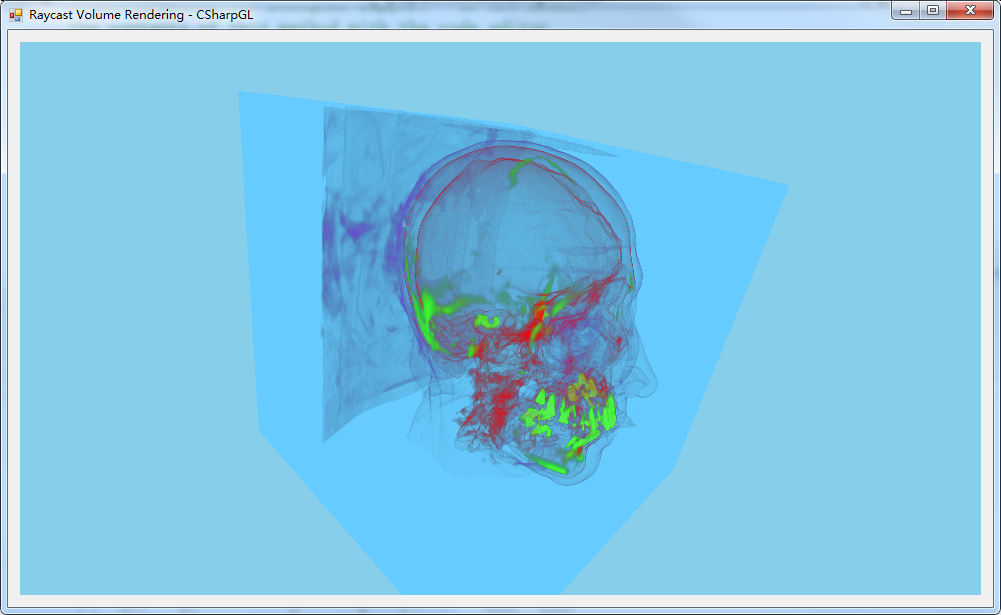
Task: Click the 'Raycast Volume Rendering - CSharpGL' title text
Action: click(x=140, y=15)
